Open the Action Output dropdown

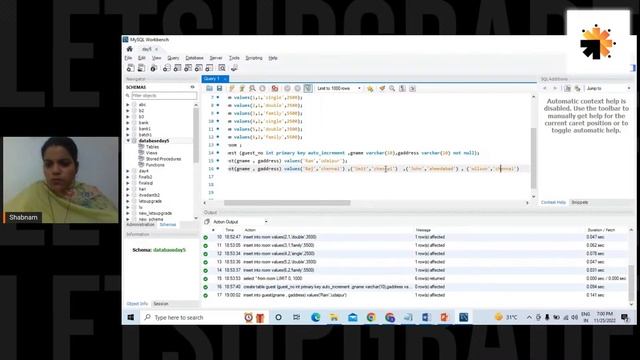tap(240, 222)
